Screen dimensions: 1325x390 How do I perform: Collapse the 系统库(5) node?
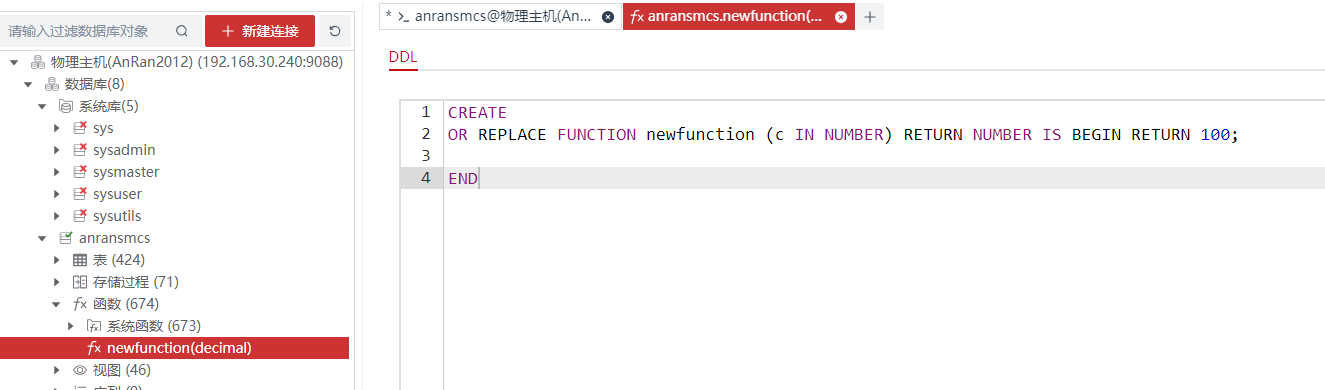[42, 106]
